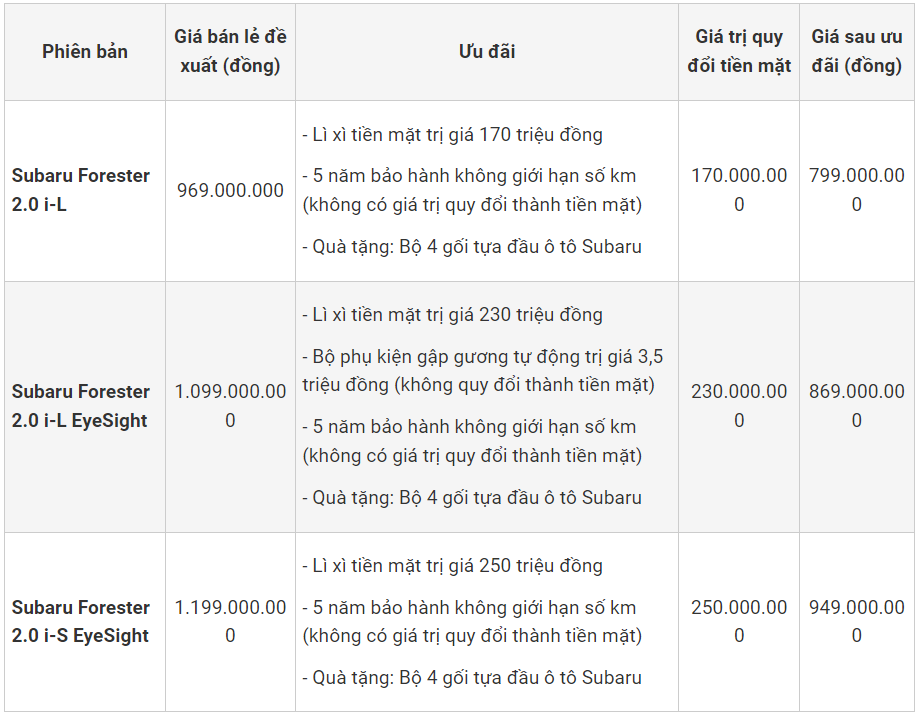The width and height of the screenshot is (918, 712).
Task: Select the 170.000.000 cash value cell
Action: pos(739,190)
